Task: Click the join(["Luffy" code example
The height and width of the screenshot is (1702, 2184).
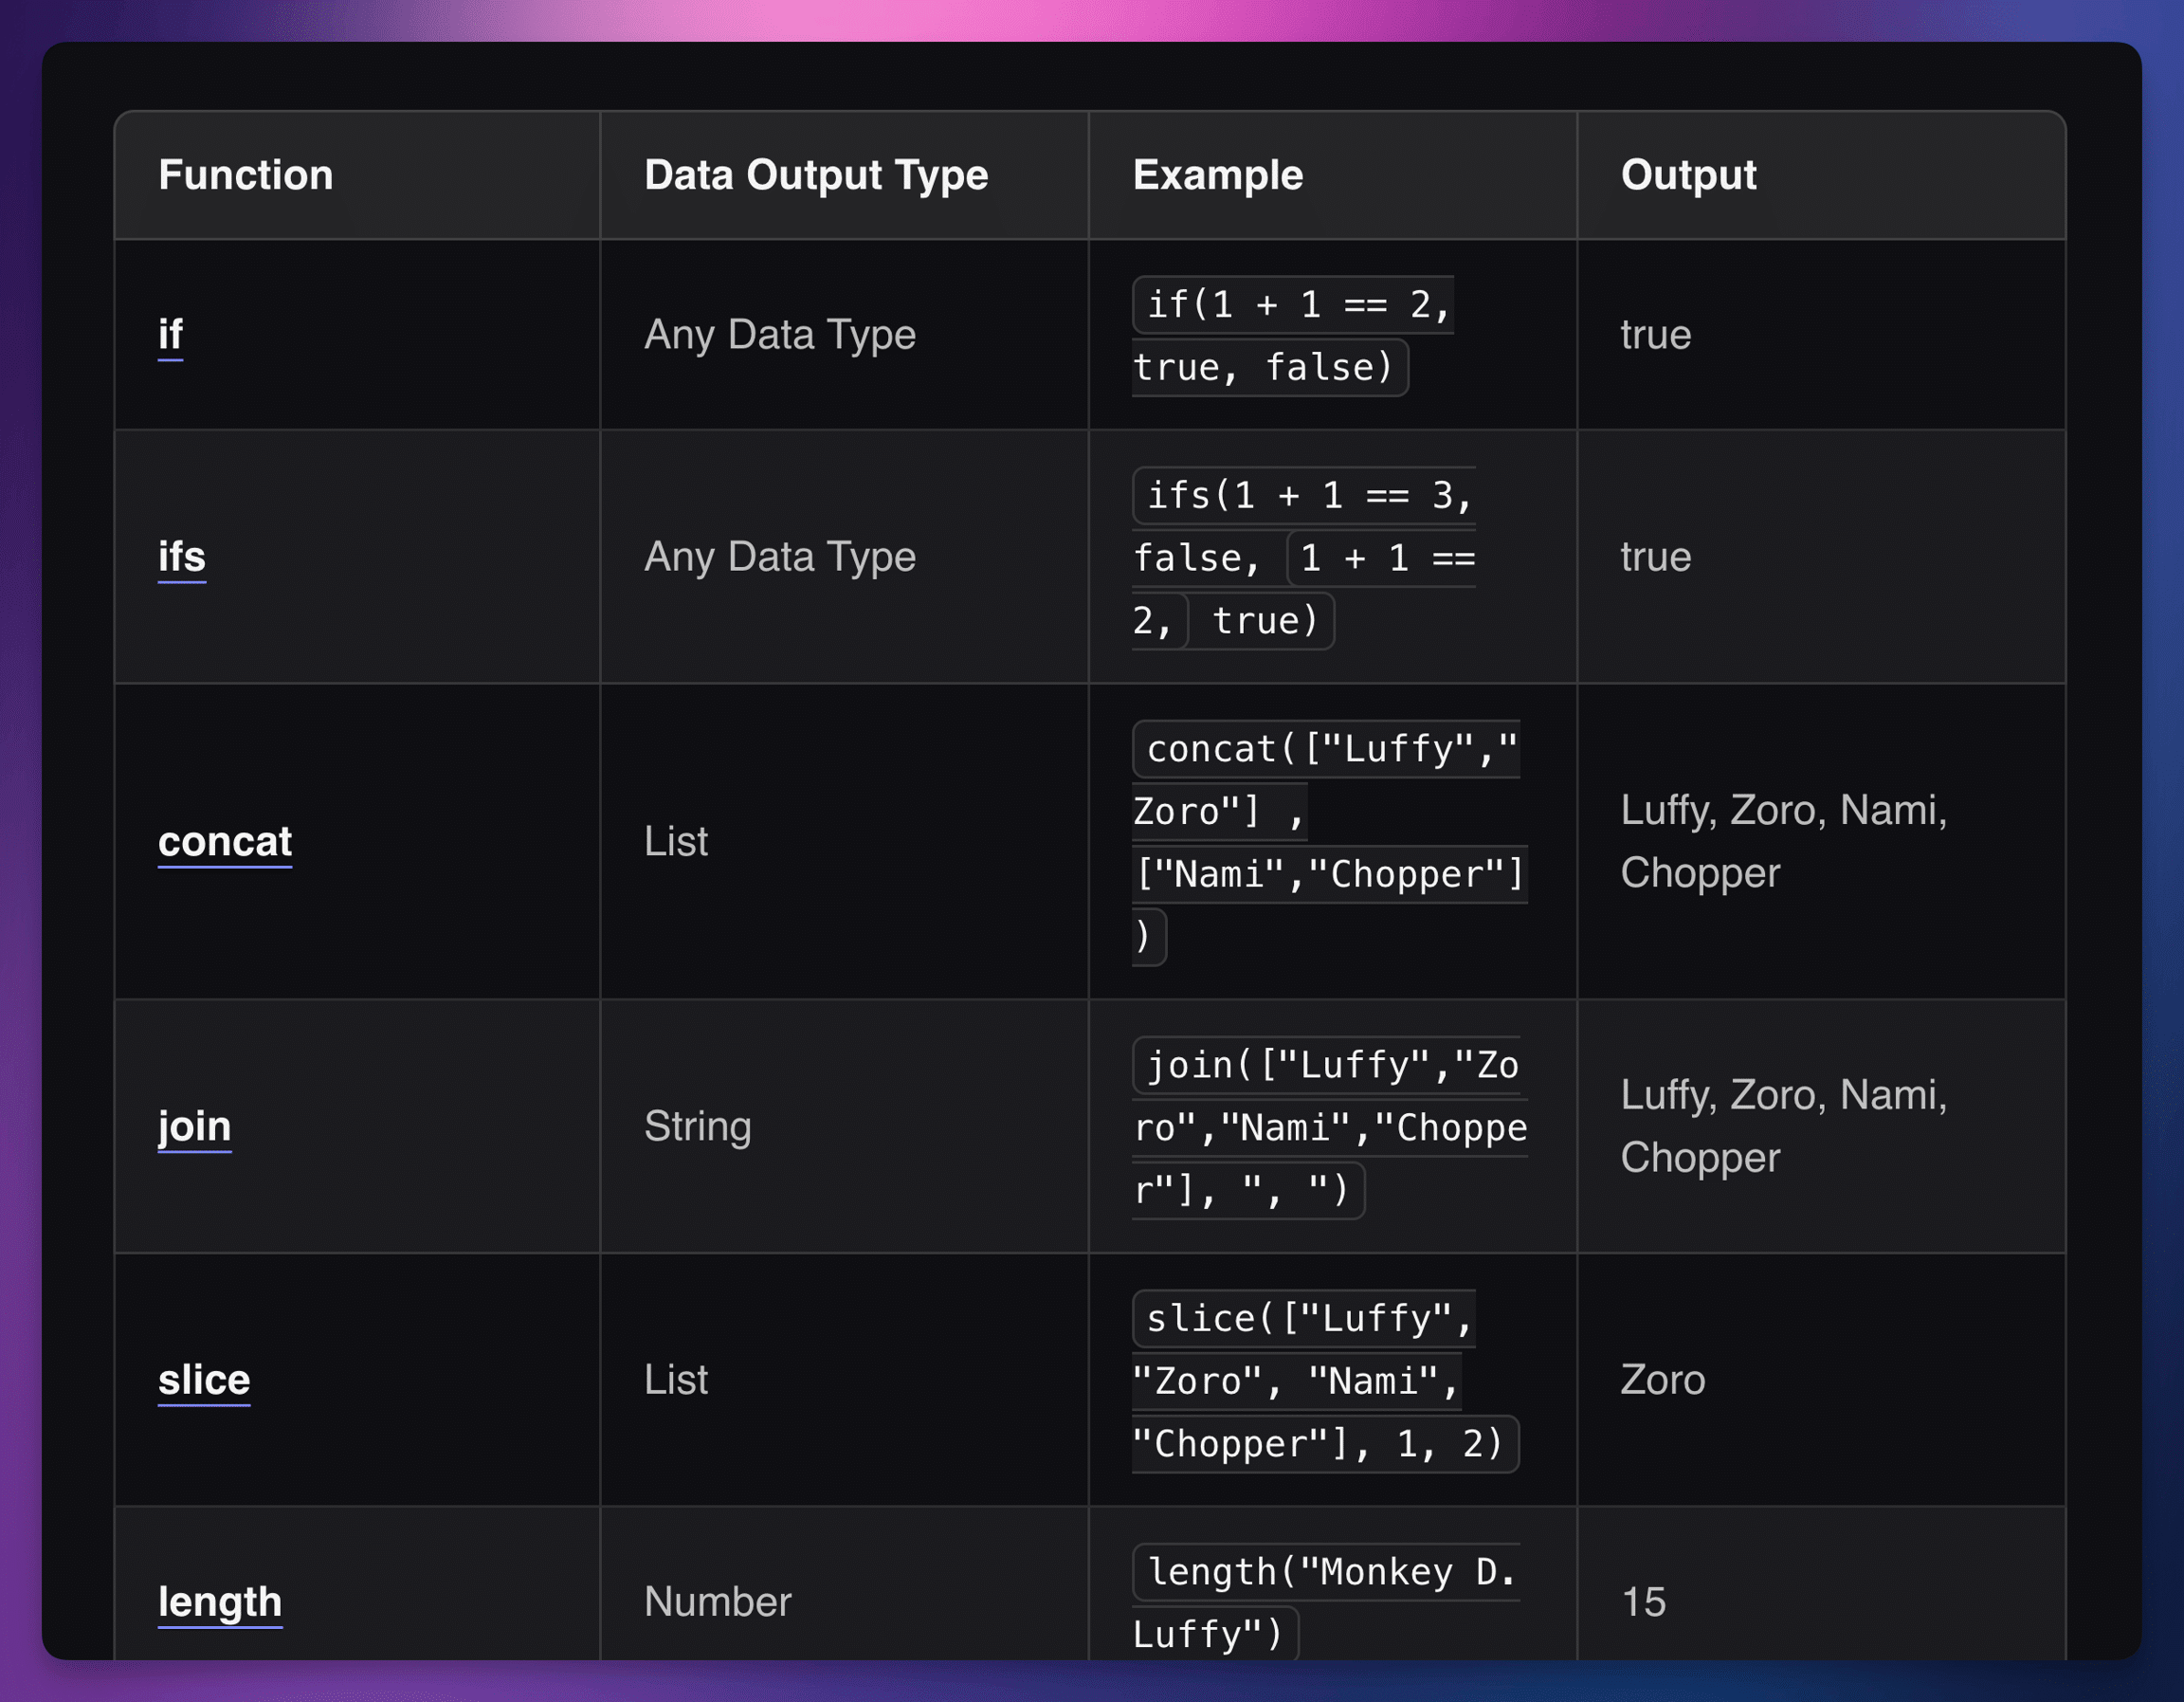Action: point(1328,1066)
